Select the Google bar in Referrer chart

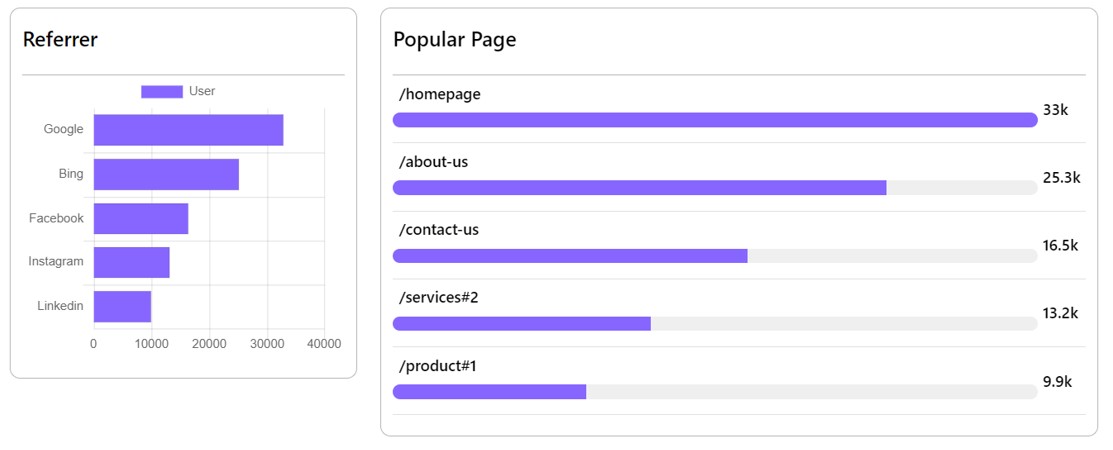point(188,130)
